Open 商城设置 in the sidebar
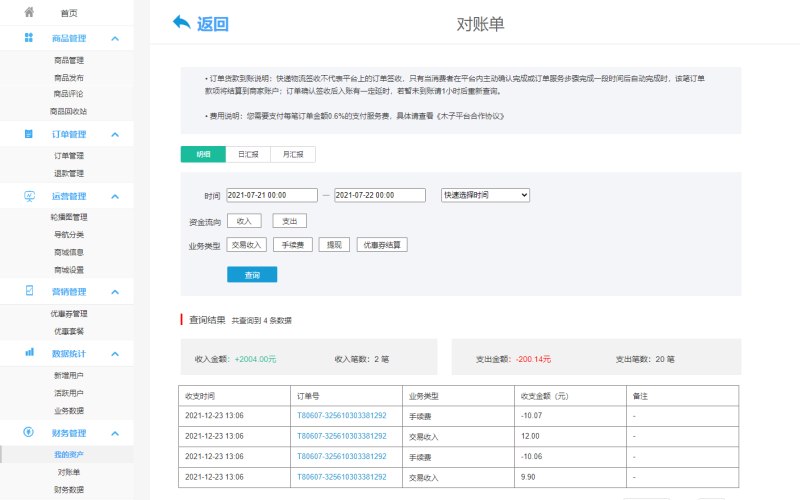This screenshot has height=500, width=800. coord(69,270)
